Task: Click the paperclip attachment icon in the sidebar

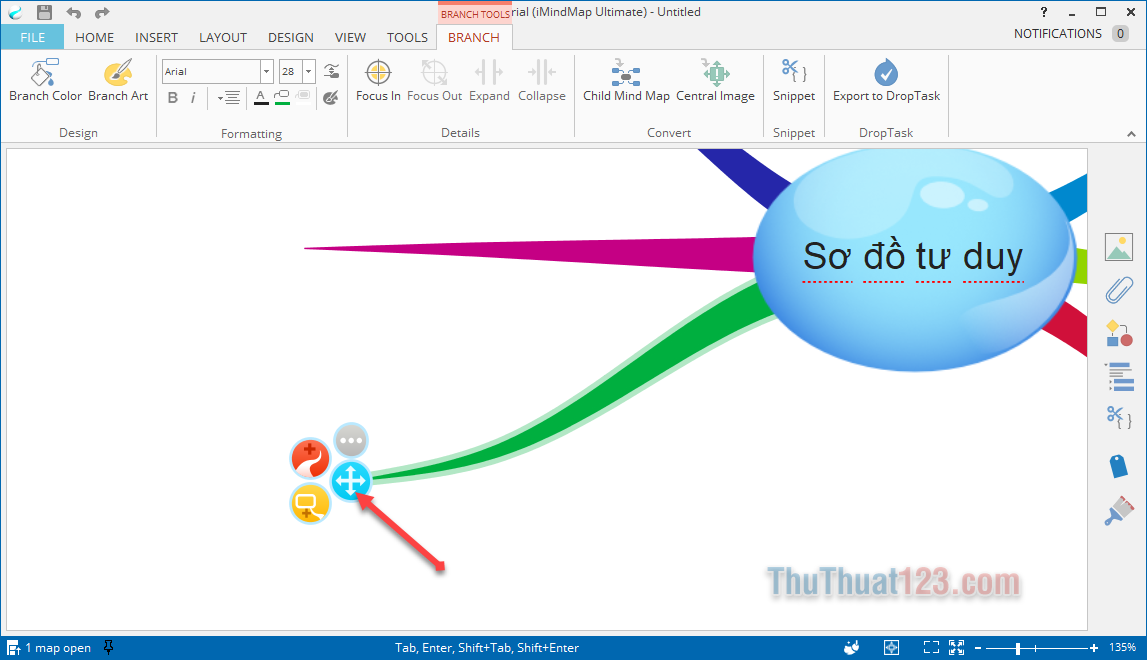Action: pos(1118,290)
